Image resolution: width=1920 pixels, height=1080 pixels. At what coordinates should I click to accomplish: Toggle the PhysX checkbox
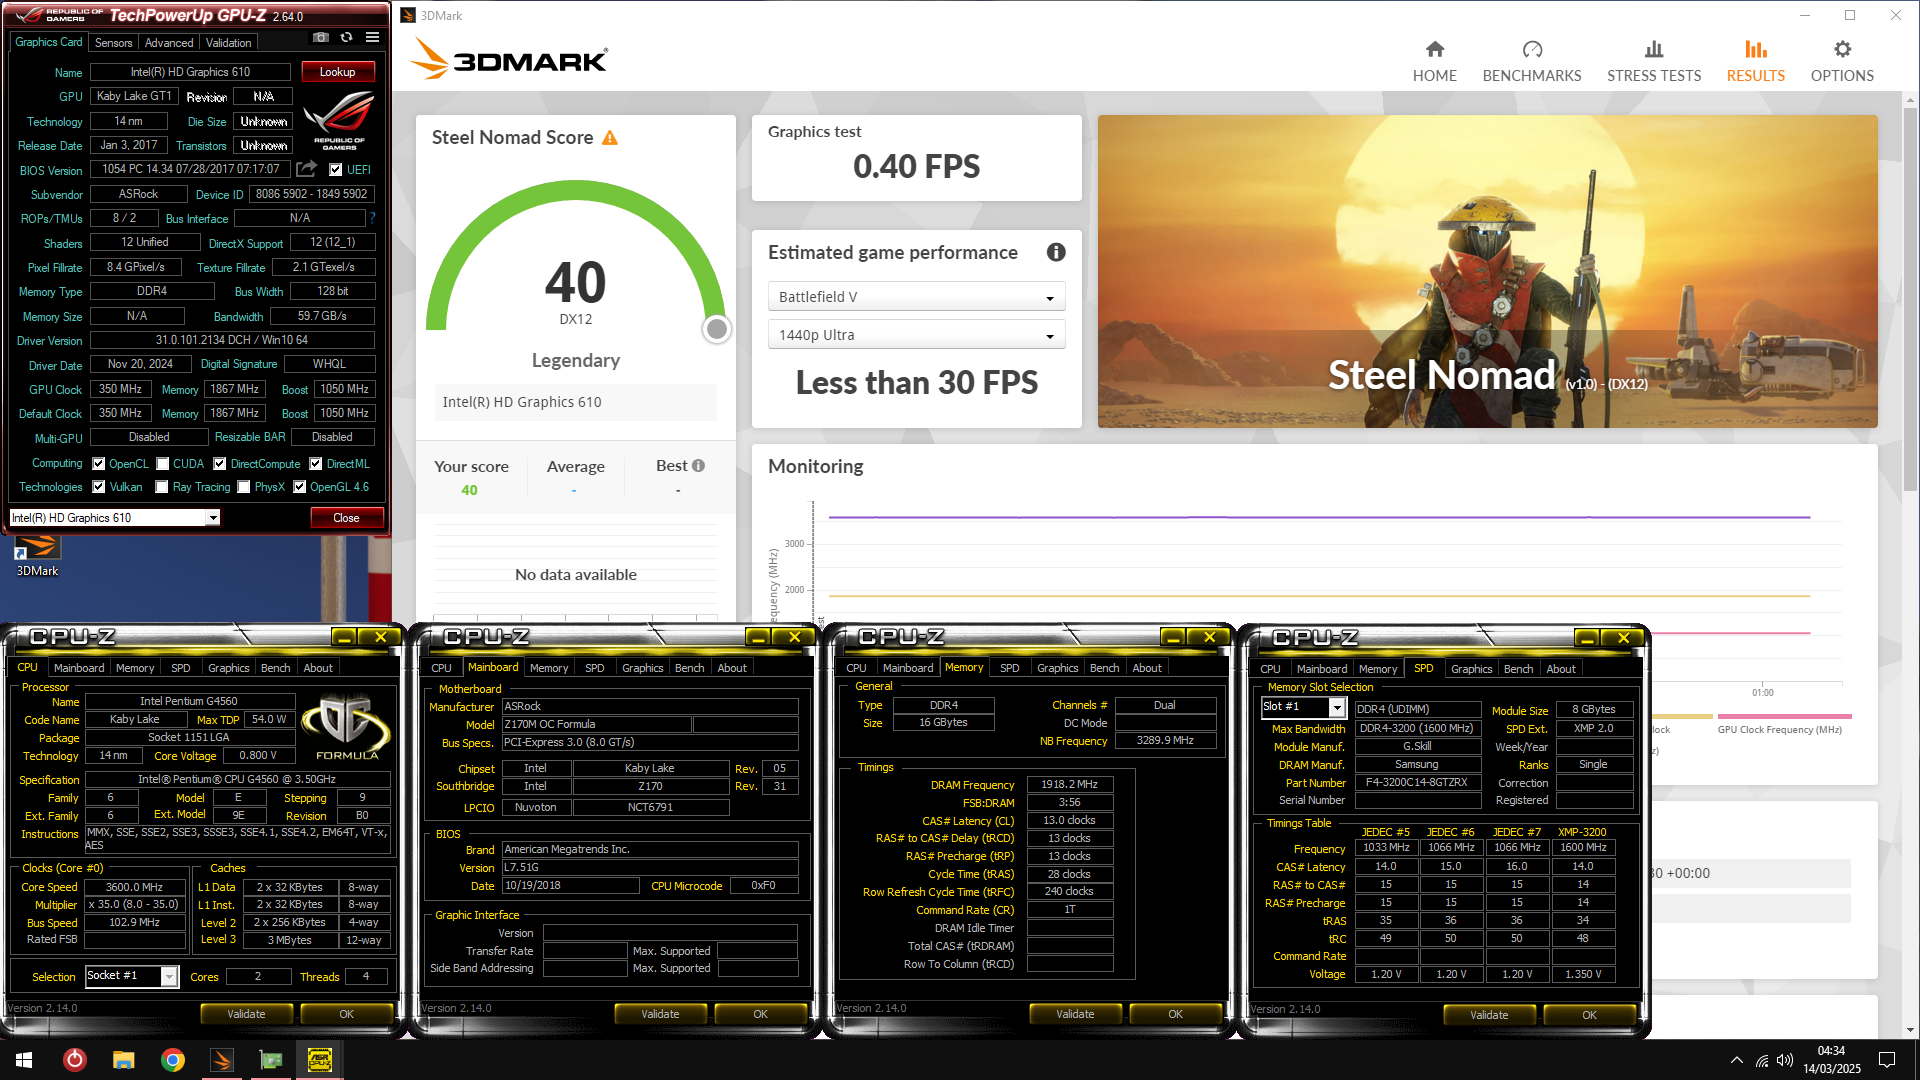(x=244, y=487)
